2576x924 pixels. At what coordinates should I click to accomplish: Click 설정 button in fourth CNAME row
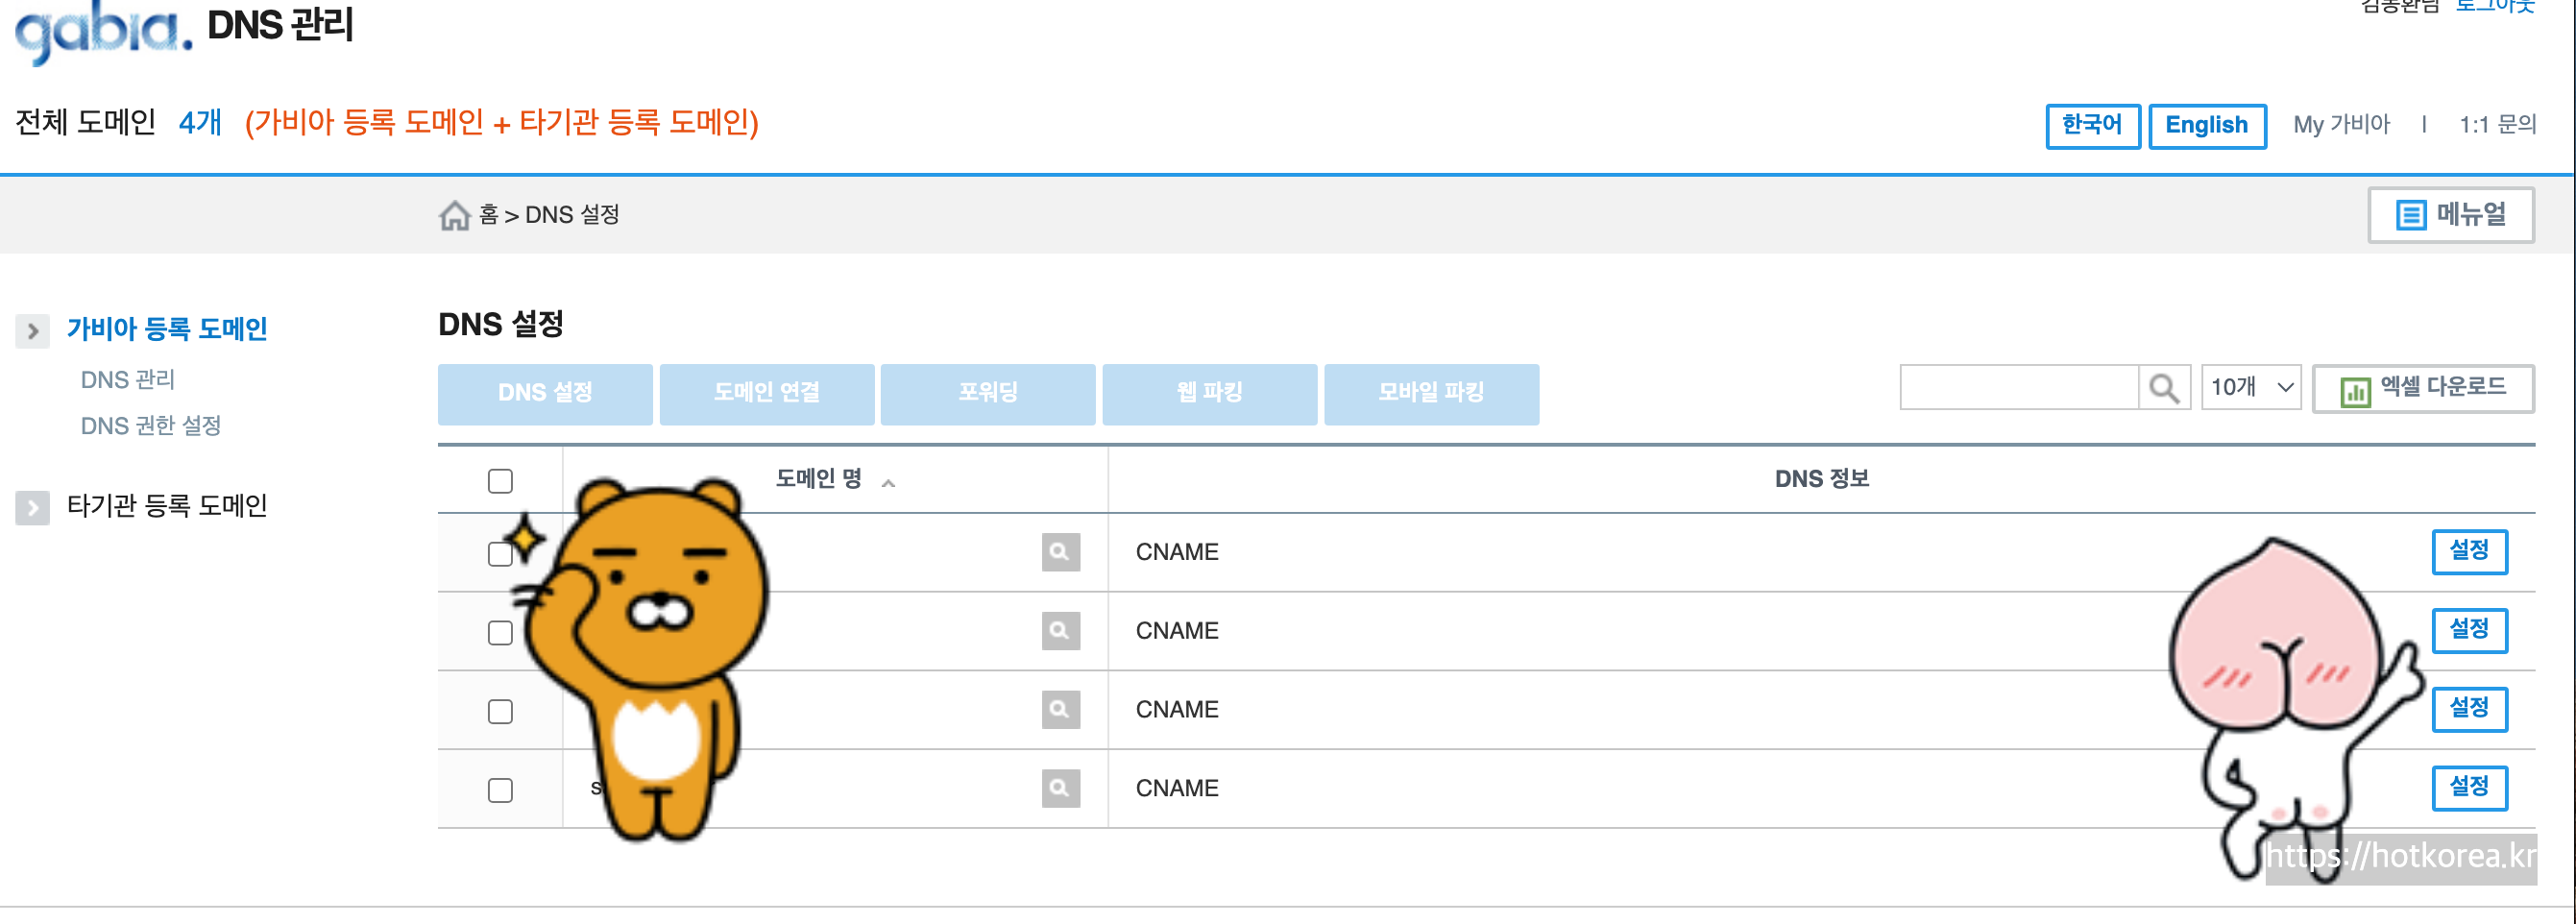[2470, 789]
